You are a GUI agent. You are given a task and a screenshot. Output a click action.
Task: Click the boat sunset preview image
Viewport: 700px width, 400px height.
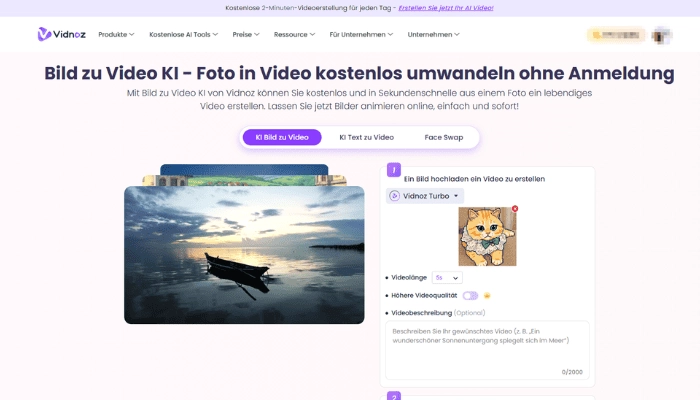[244, 255]
